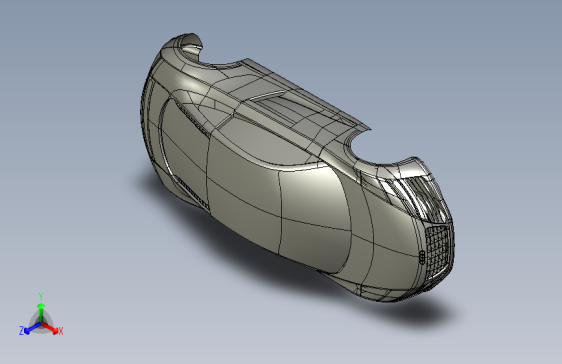Select the front grille mesh on the car model

pyautogui.click(x=438, y=252)
